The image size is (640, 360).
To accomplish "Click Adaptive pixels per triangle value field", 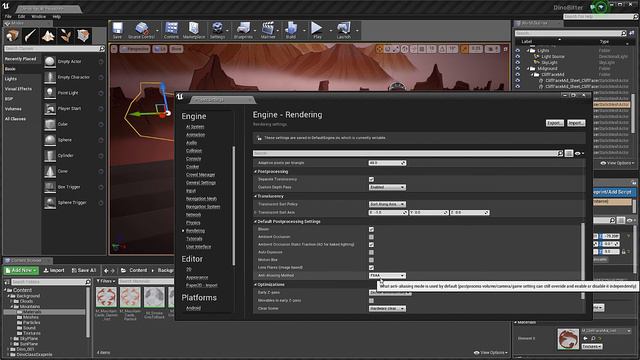I will click(x=387, y=163).
